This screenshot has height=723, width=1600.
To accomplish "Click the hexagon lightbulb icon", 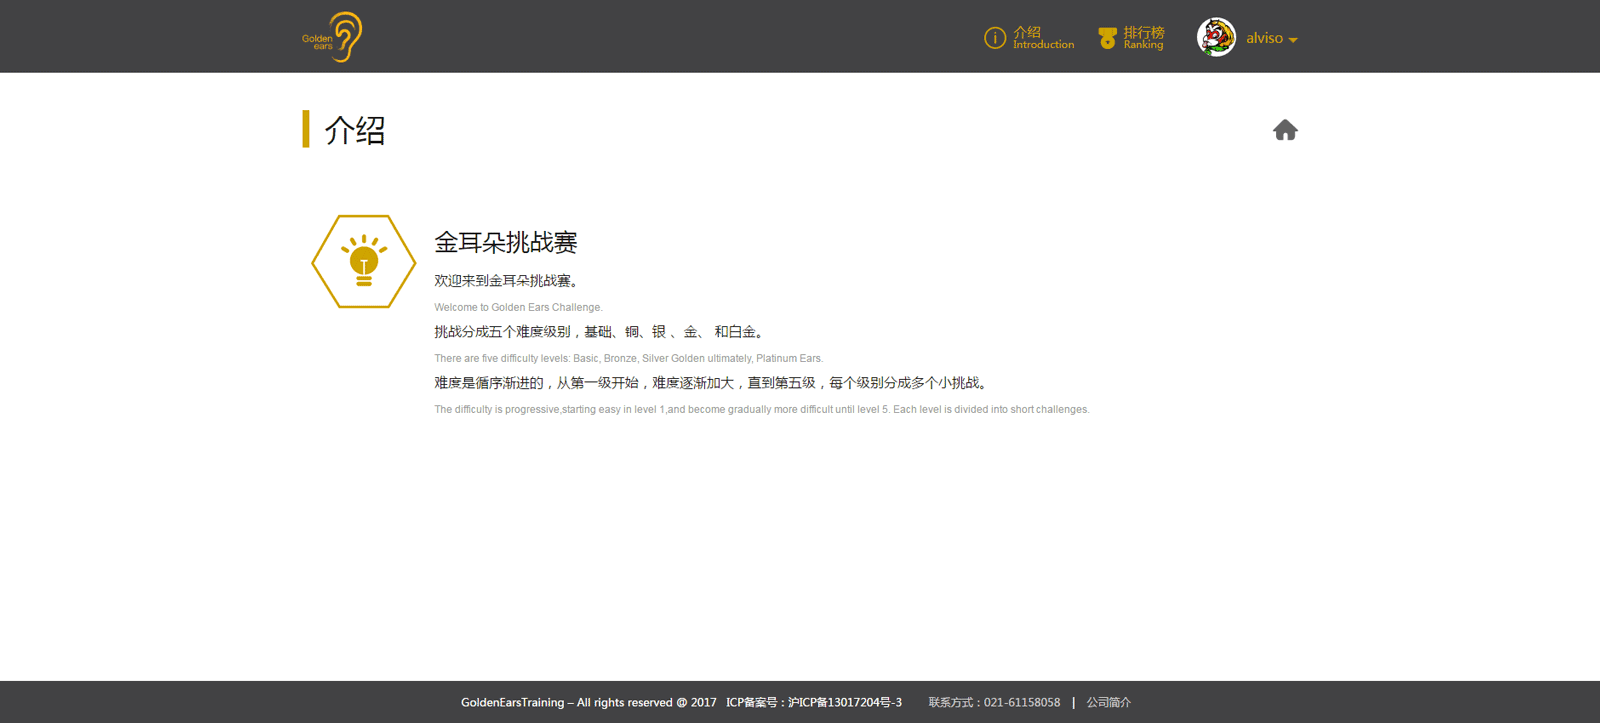I will click(x=364, y=262).
